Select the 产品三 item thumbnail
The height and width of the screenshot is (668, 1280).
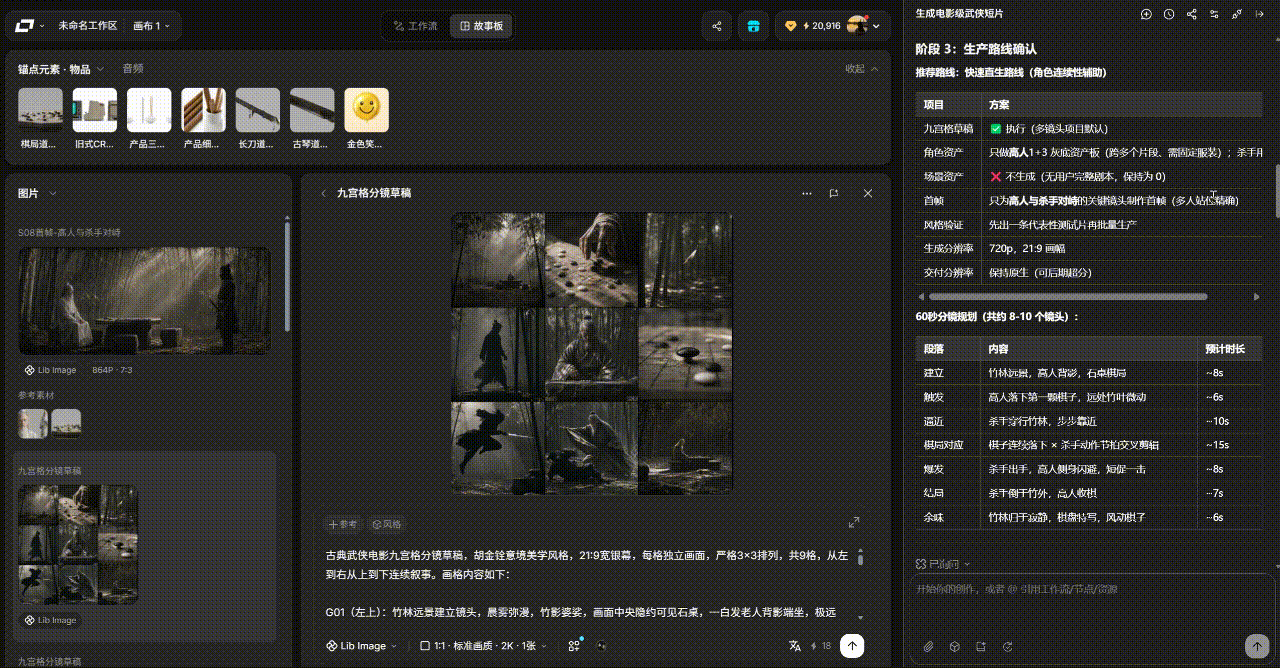149,110
